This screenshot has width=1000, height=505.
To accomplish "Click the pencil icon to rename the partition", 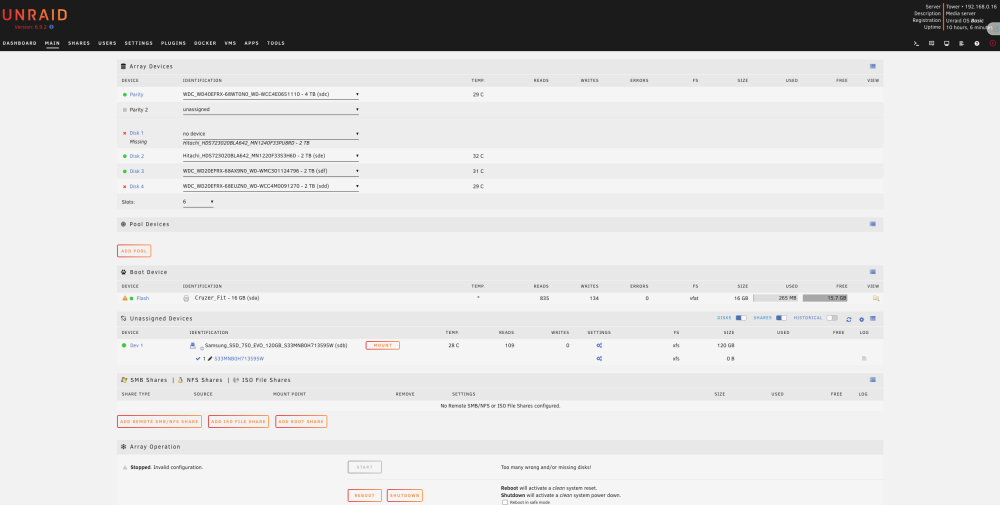I will (x=210, y=358).
